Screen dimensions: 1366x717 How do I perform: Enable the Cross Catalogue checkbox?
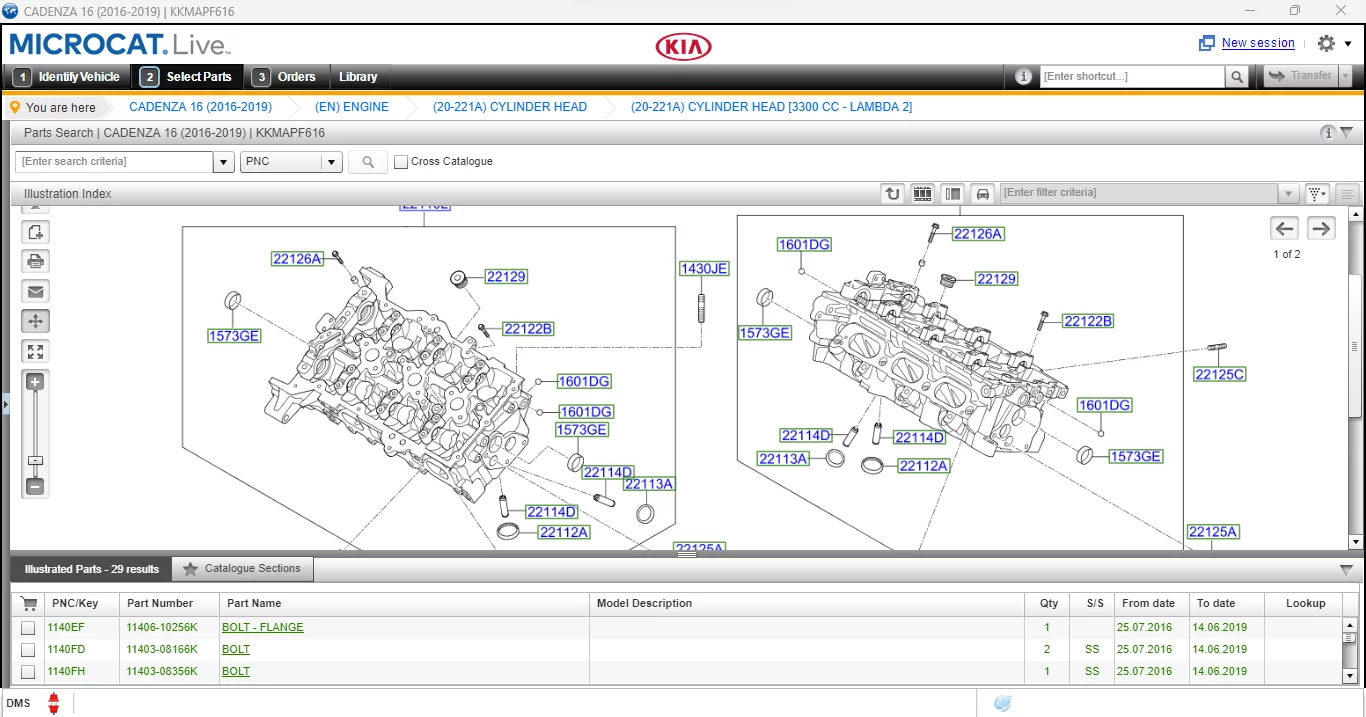tap(401, 161)
